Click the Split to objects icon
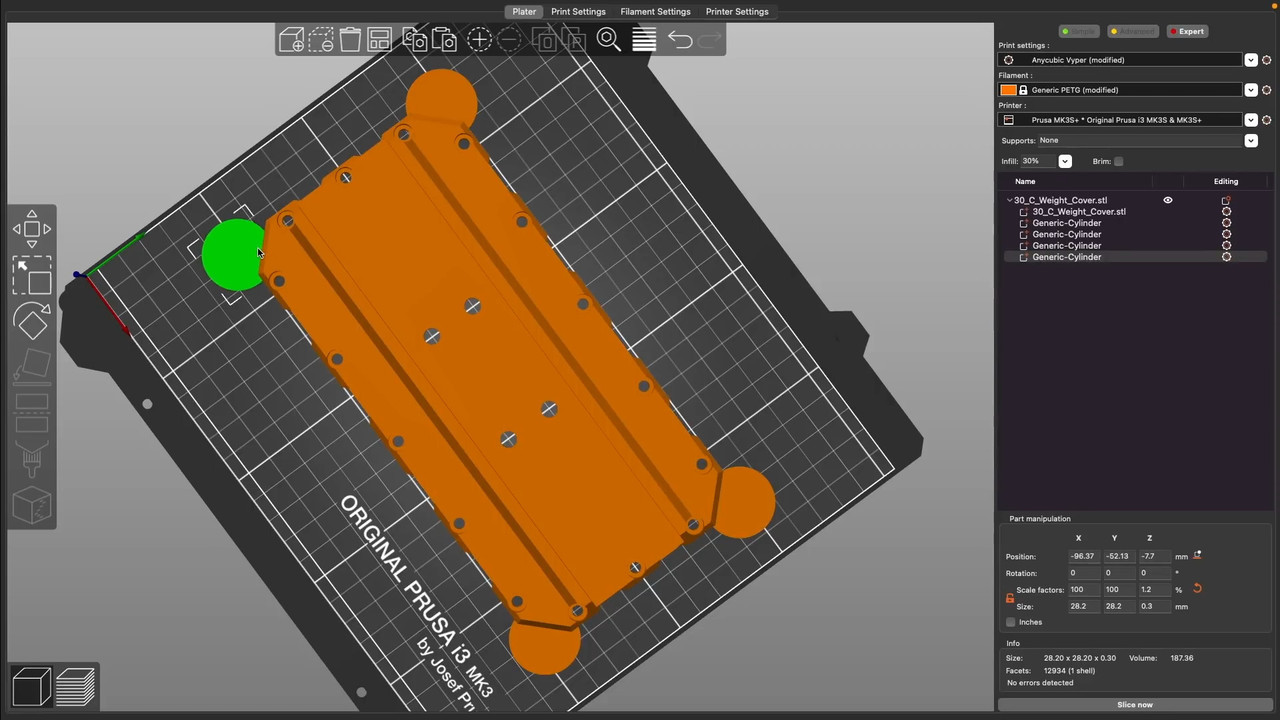The height and width of the screenshot is (720, 1280). pyautogui.click(x=544, y=40)
